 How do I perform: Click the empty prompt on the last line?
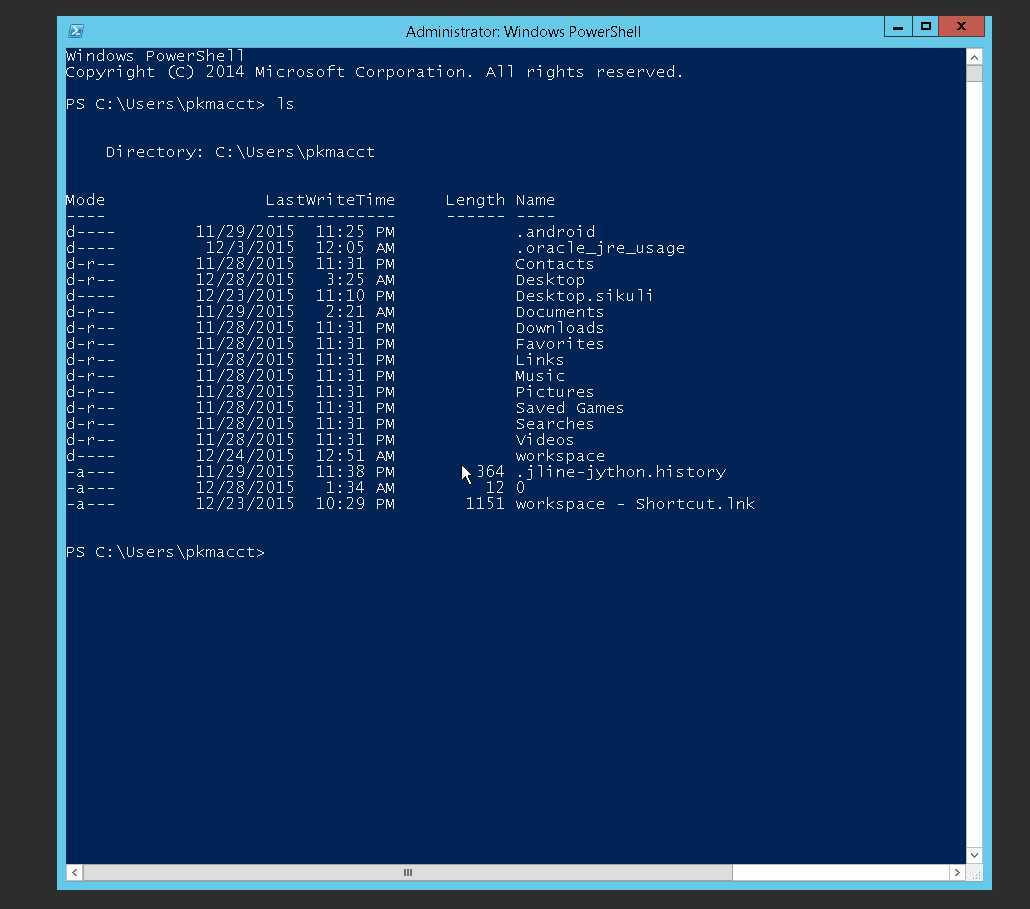pos(165,552)
